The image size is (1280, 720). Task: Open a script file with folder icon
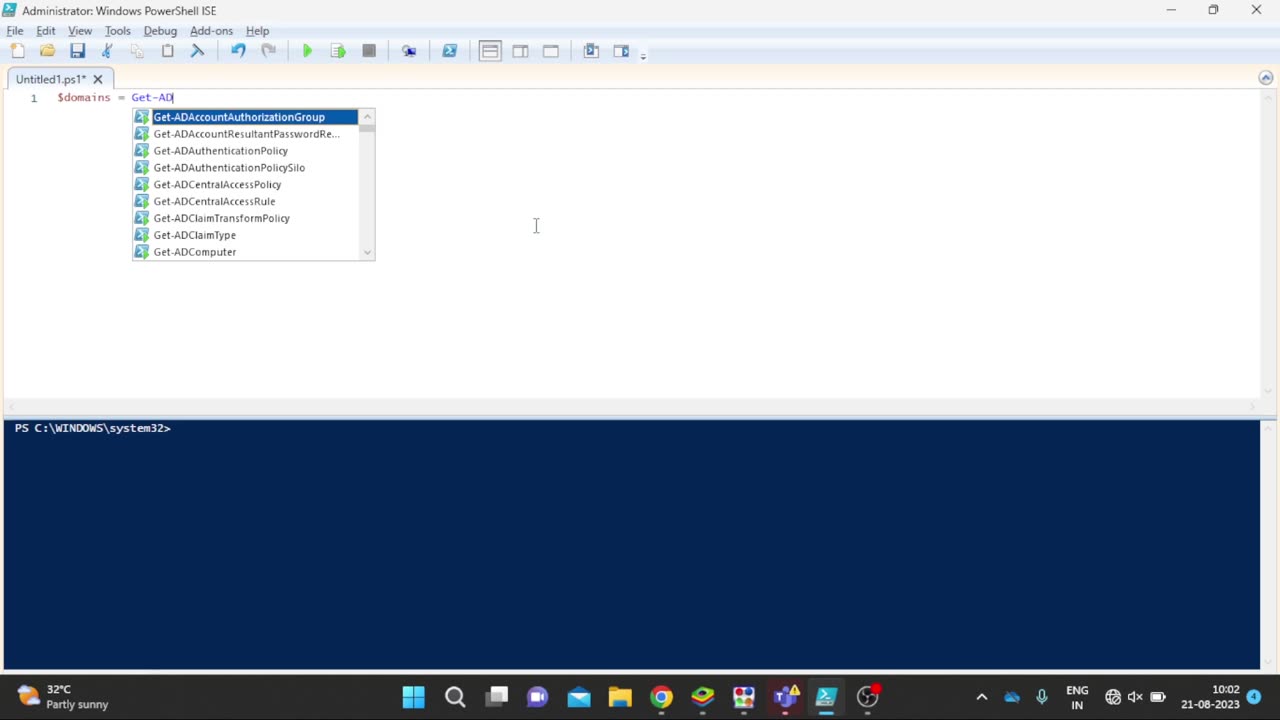click(x=47, y=51)
